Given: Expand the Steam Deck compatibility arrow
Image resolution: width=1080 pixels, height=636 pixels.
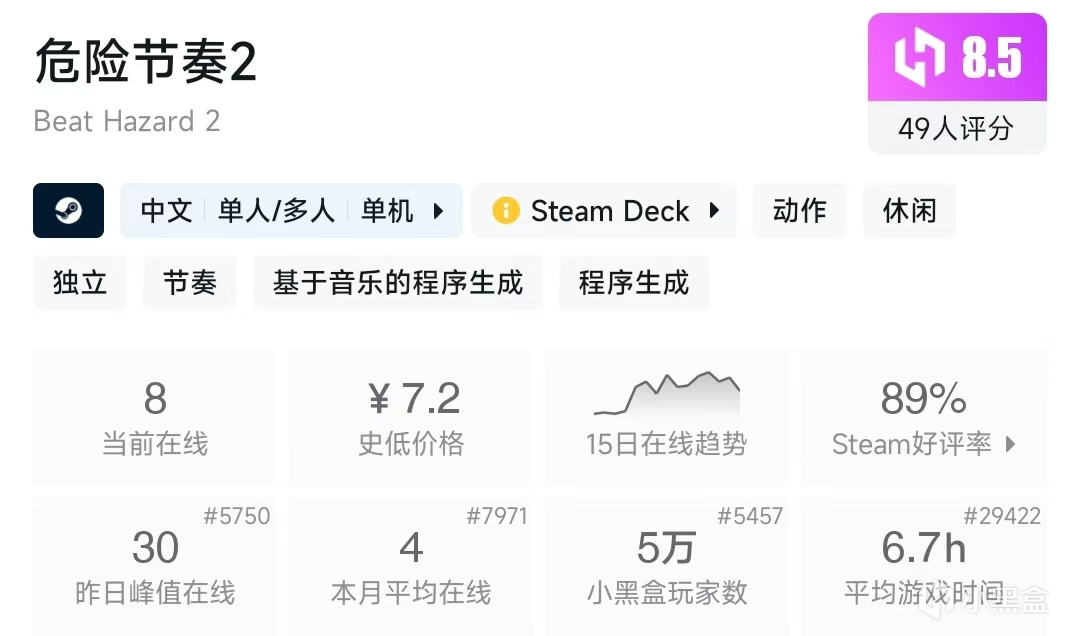Looking at the screenshot, I should 715,211.
